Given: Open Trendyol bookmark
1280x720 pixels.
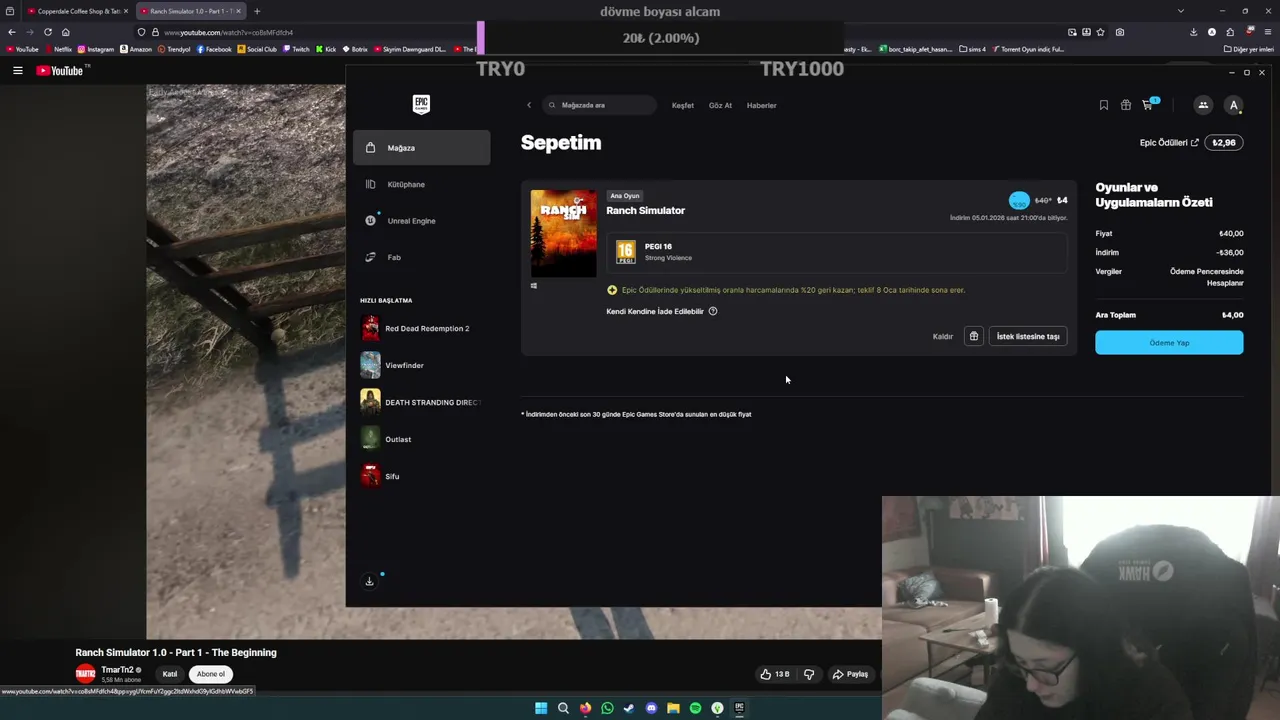Looking at the screenshot, I should [174, 49].
